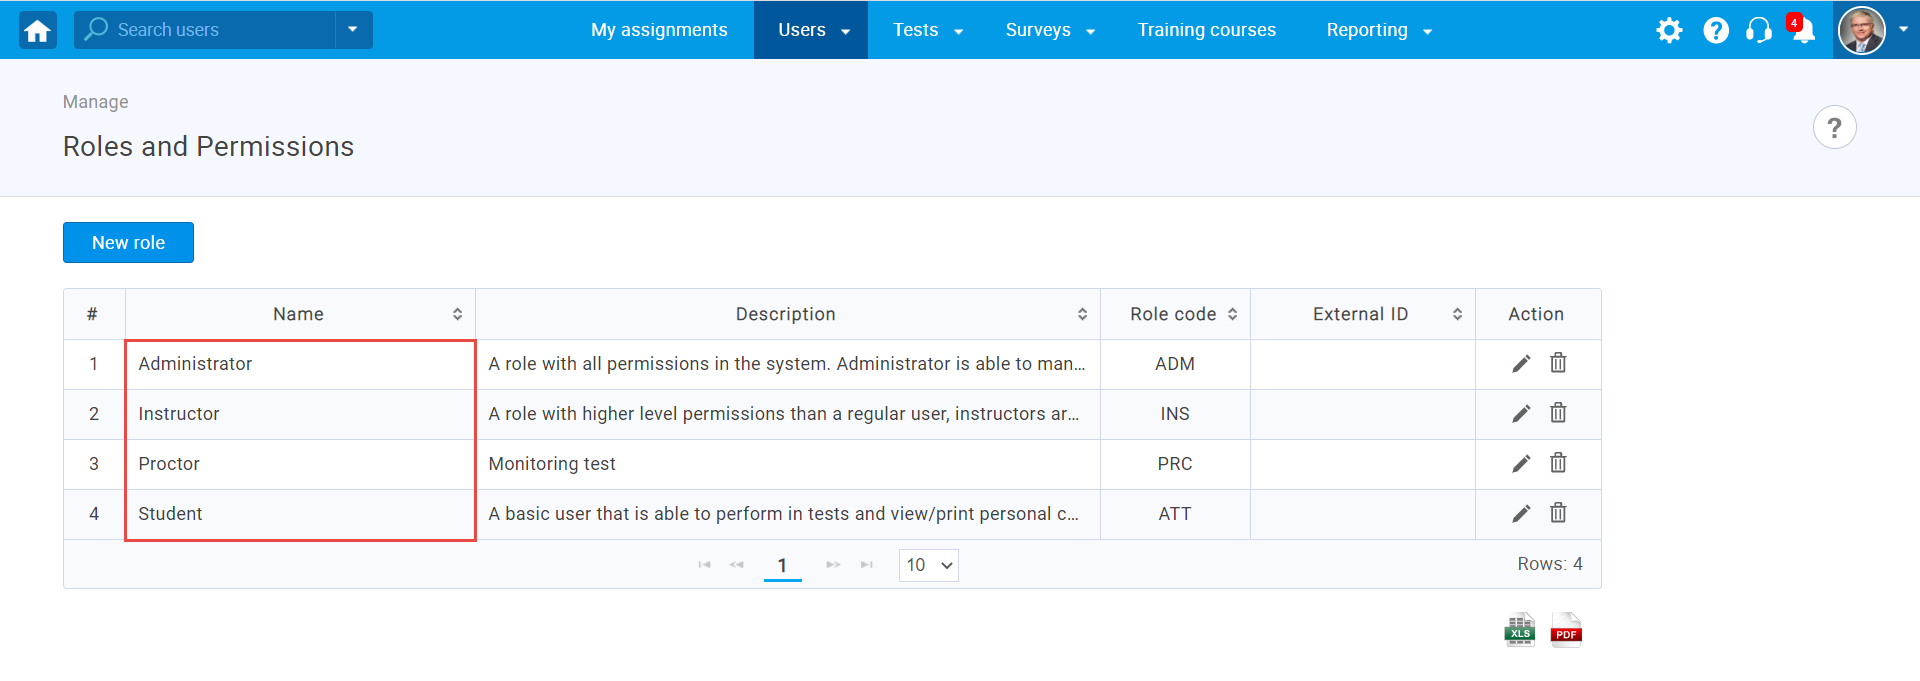Go to previous page of table
This screenshot has height=681, width=1920.
pyautogui.click(x=737, y=565)
